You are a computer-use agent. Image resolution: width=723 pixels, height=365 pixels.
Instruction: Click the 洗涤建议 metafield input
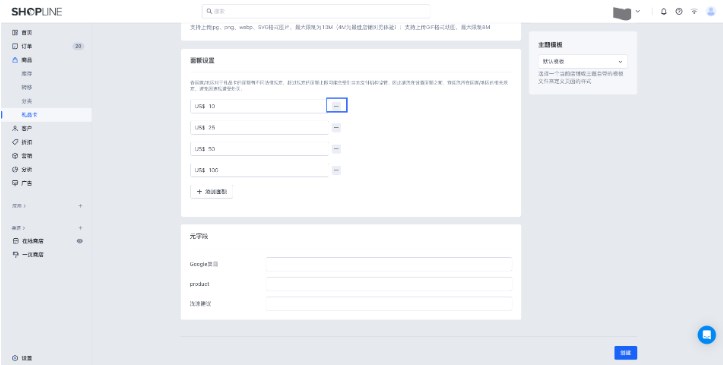pos(389,304)
